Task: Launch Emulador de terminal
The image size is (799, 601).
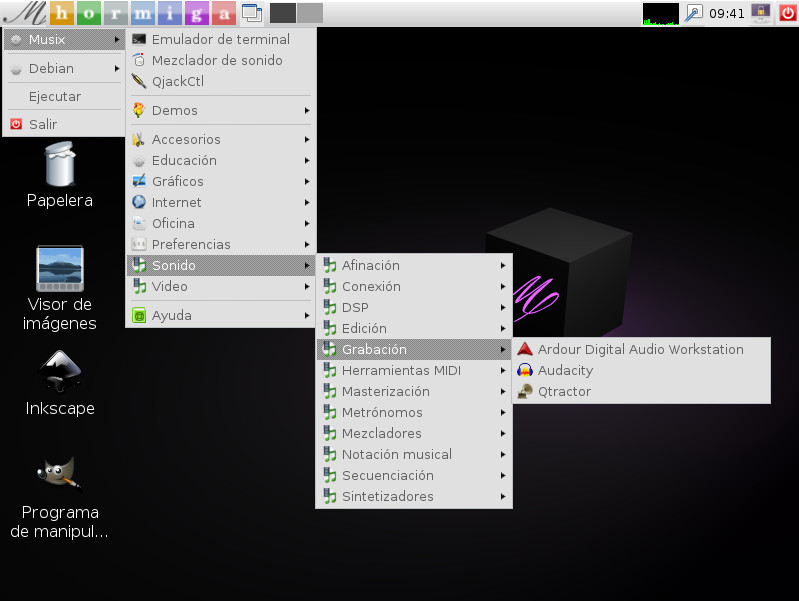Action: click(x=221, y=39)
